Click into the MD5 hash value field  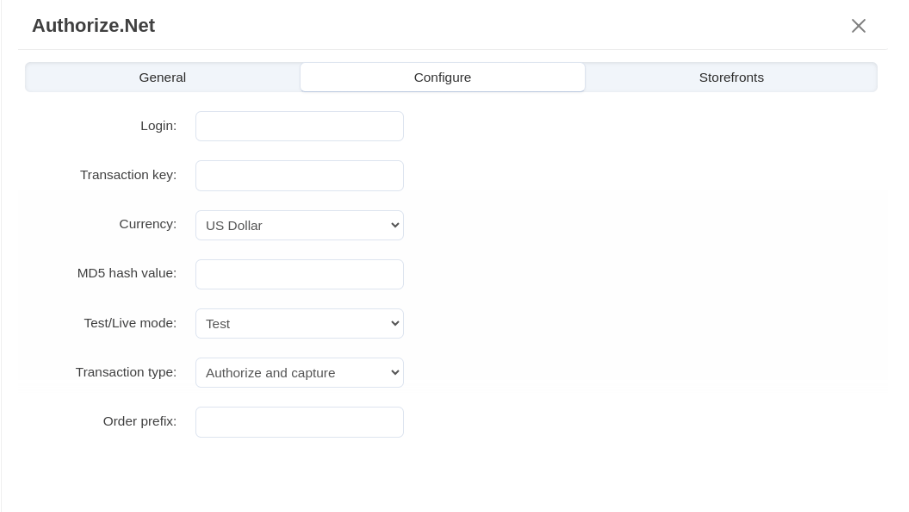(299, 274)
